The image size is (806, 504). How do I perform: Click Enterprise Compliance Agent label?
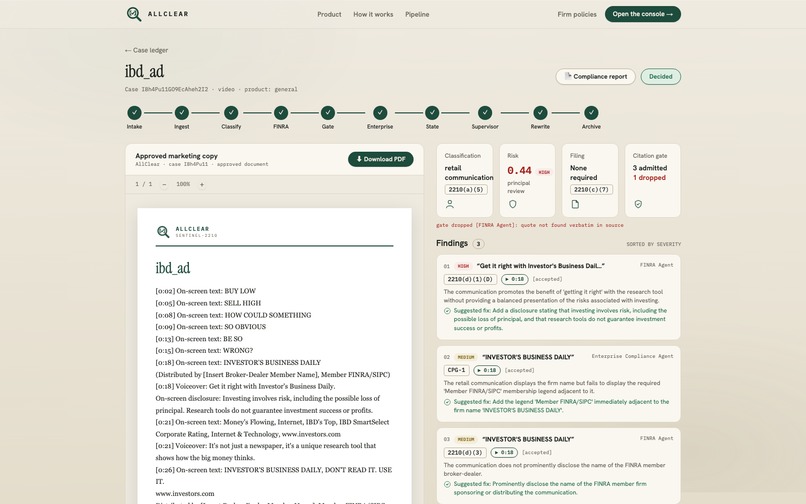point(632,356)
